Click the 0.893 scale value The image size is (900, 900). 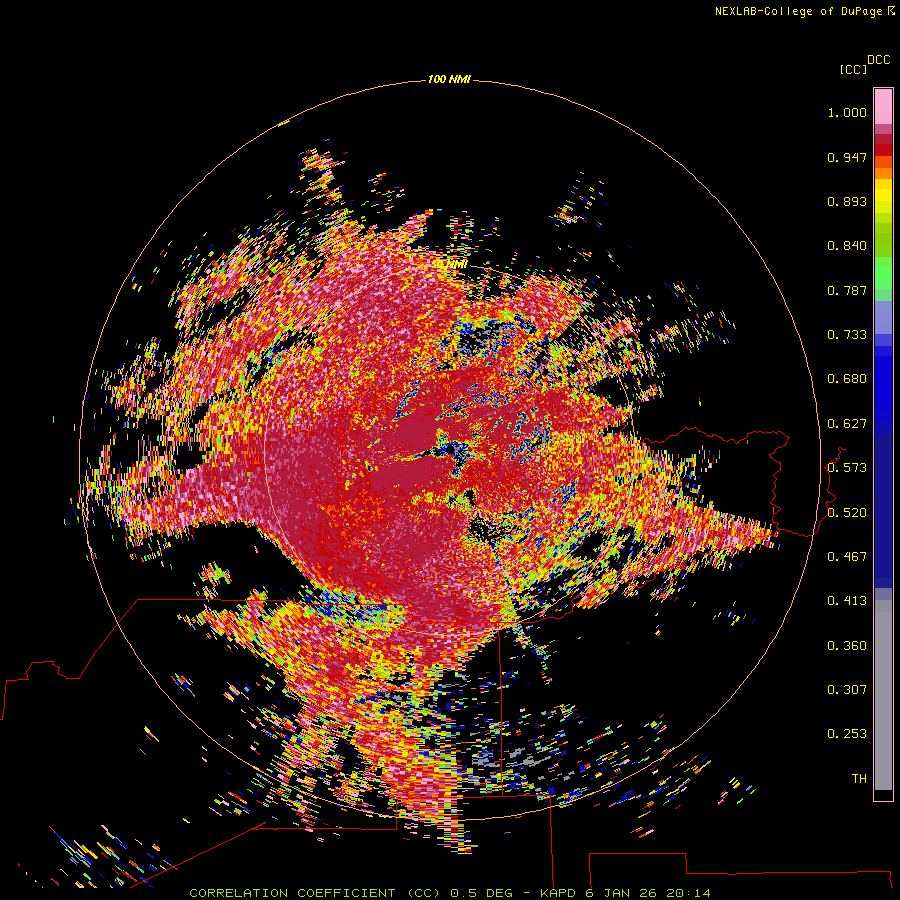point(847,201)
